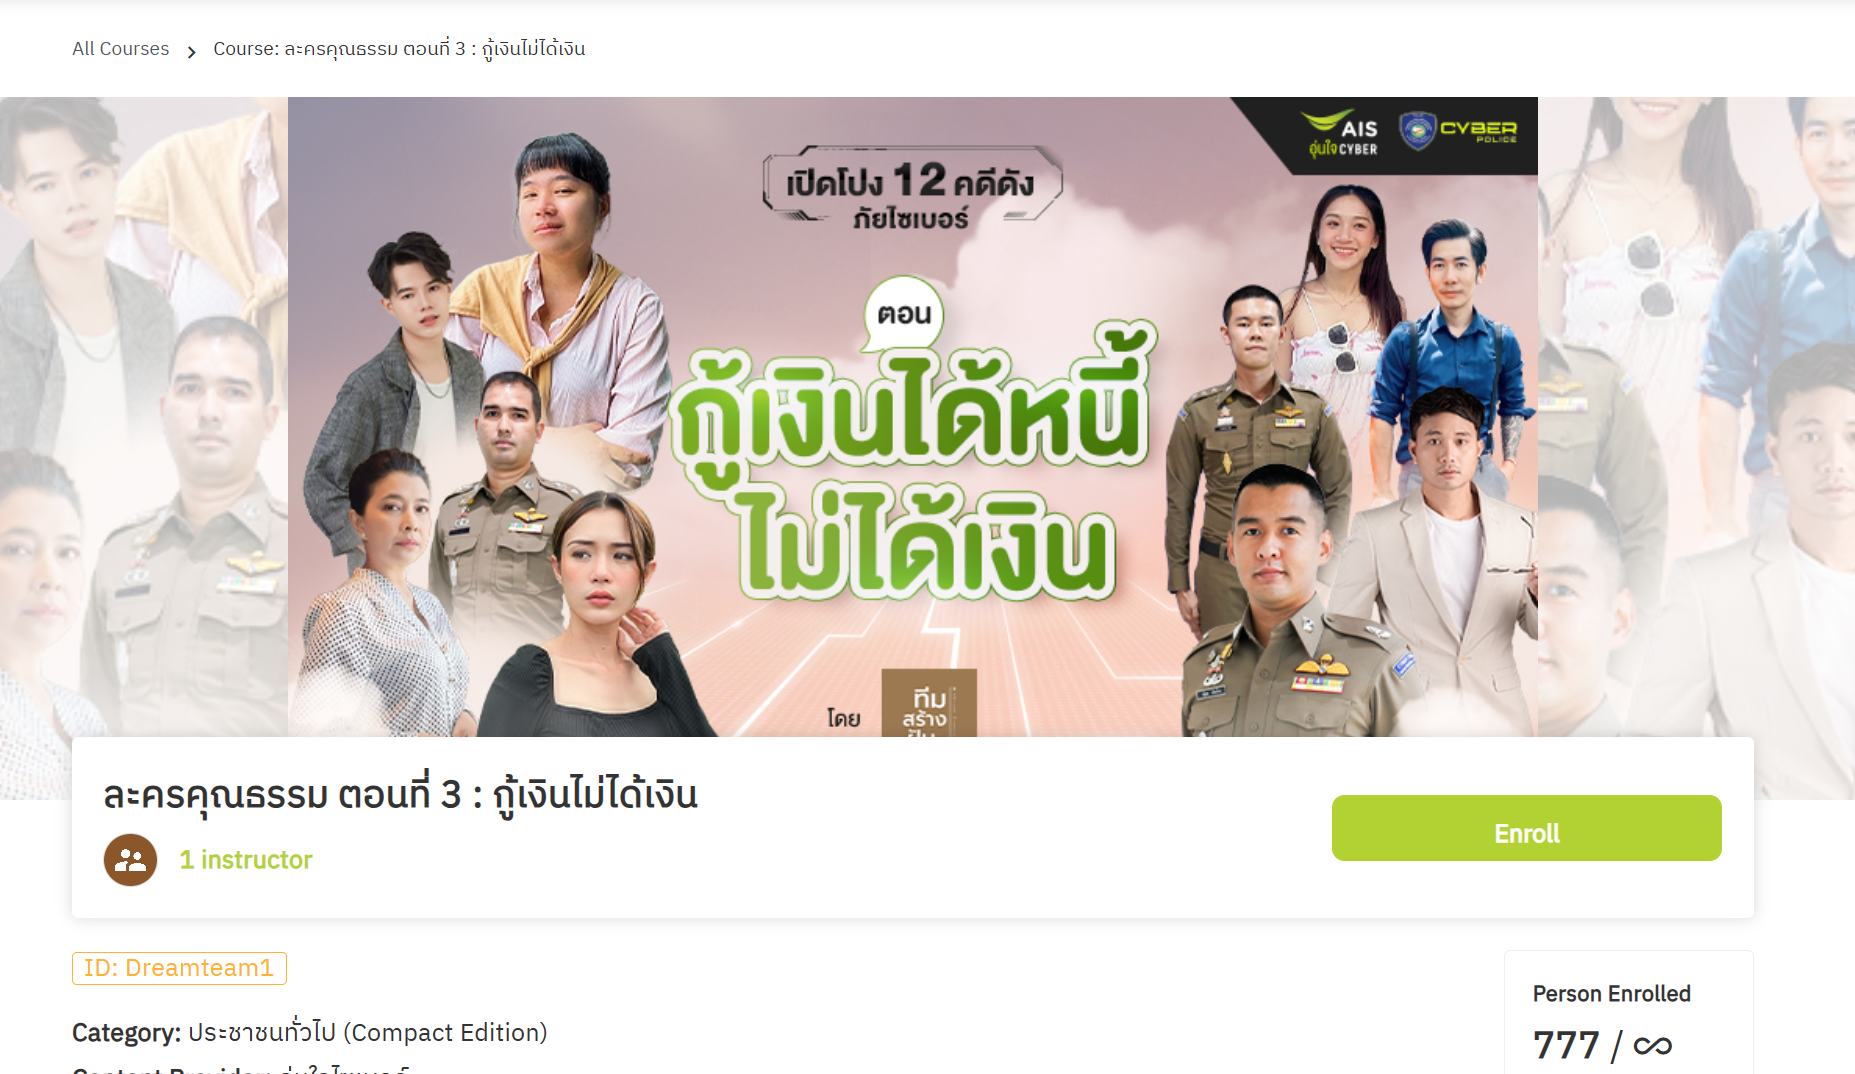
Task: Click the course title heading text
Action: tap(400, 795)
